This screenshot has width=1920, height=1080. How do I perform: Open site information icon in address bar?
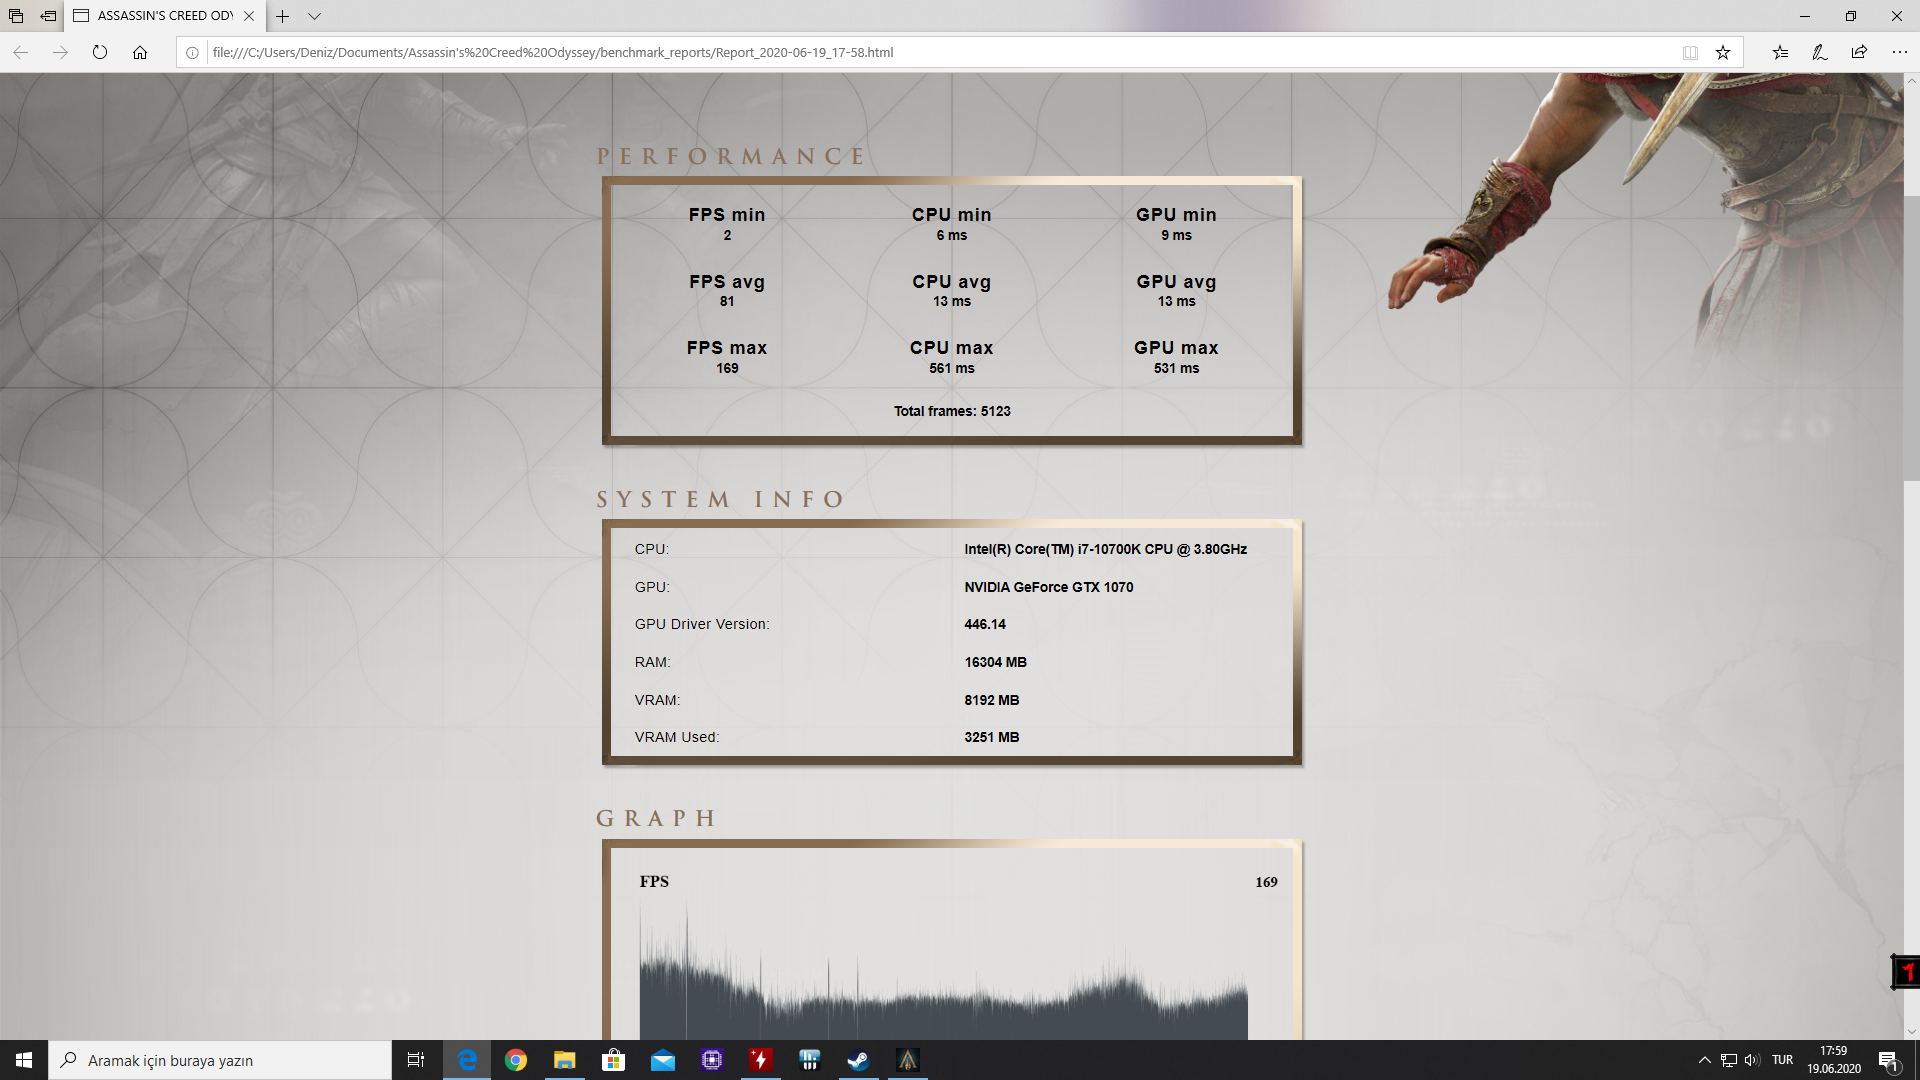click(x=192, y=53)
